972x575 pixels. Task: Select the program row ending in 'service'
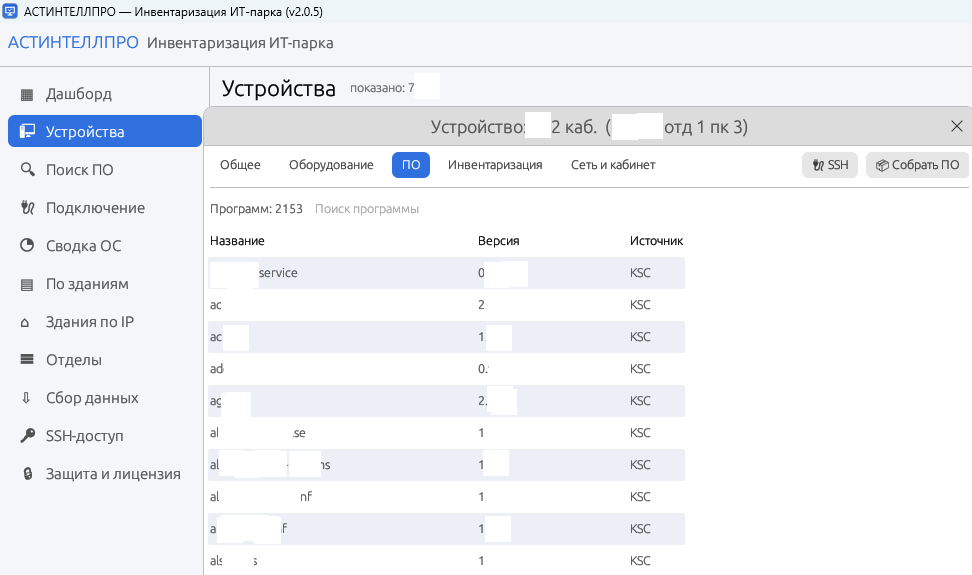coord(446,273)
